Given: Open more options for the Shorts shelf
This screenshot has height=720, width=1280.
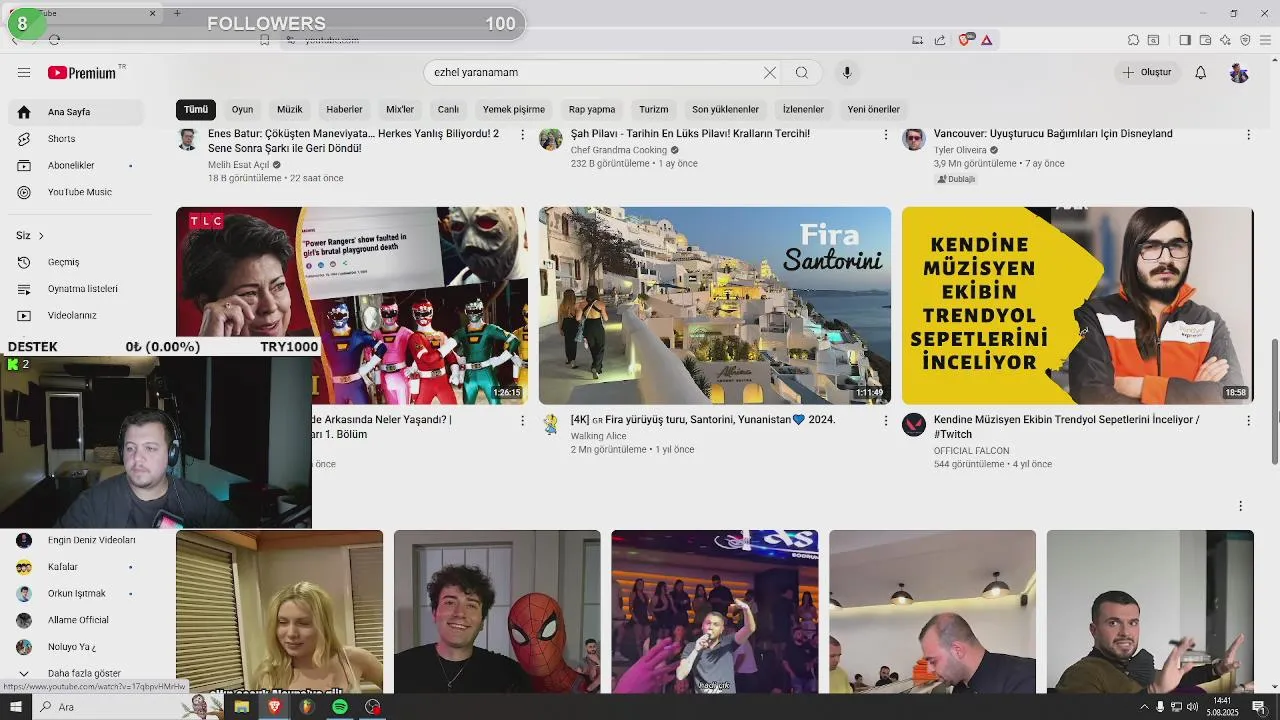Looking at the screenshot, I should tap(1240, 506).
